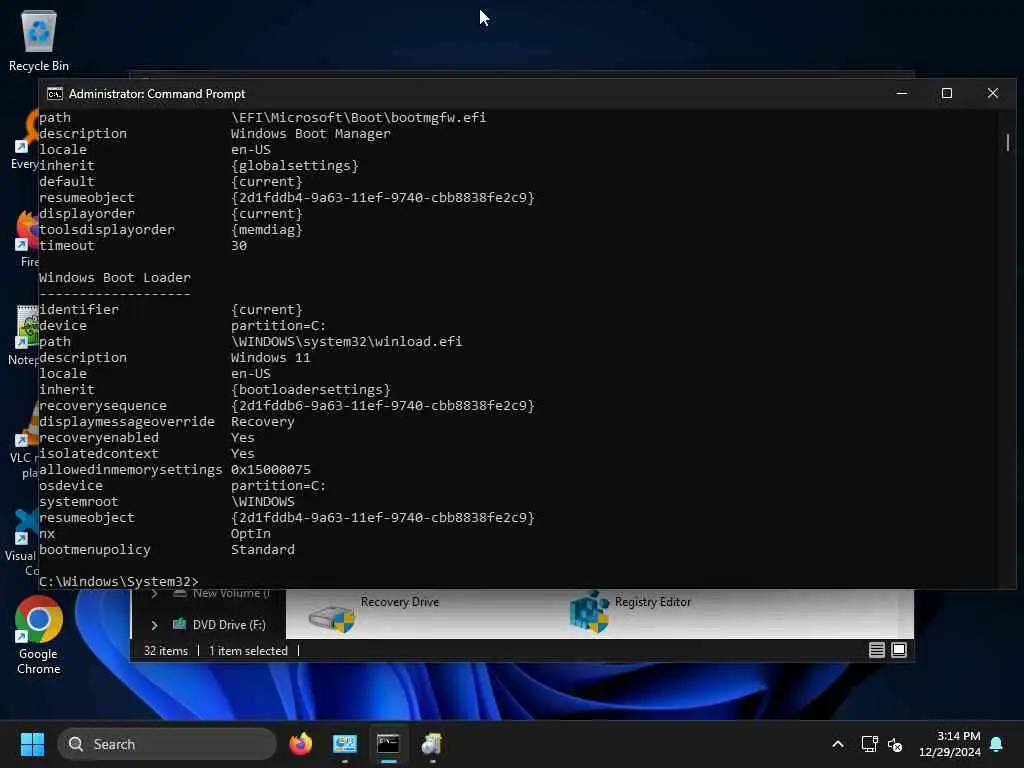Expand New Volume tree node
The image size is (1024, 768).
(154, 594)
